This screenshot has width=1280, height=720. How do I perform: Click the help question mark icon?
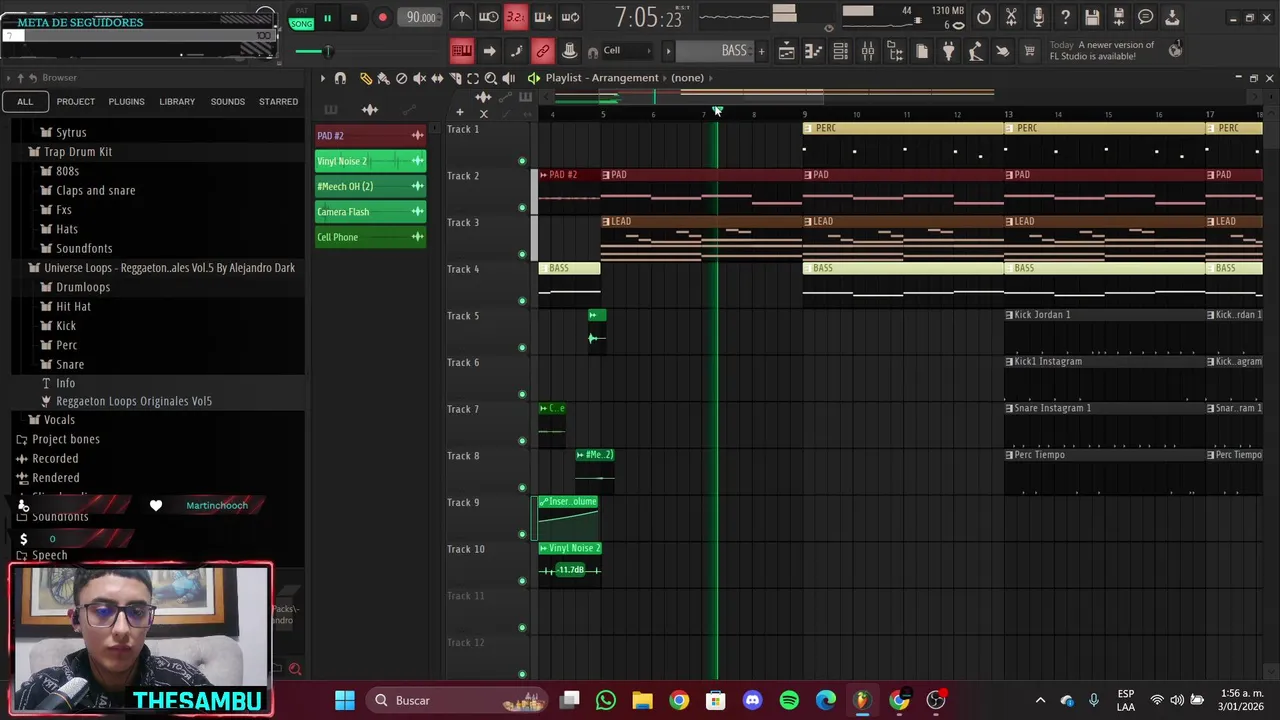point(1065,17)
